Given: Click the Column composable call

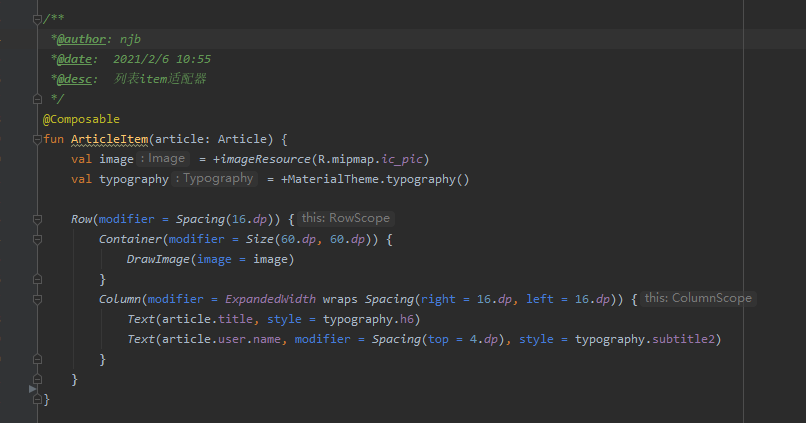Looking at the screenshot, I should pyautogui.click(x=120, y=300).
